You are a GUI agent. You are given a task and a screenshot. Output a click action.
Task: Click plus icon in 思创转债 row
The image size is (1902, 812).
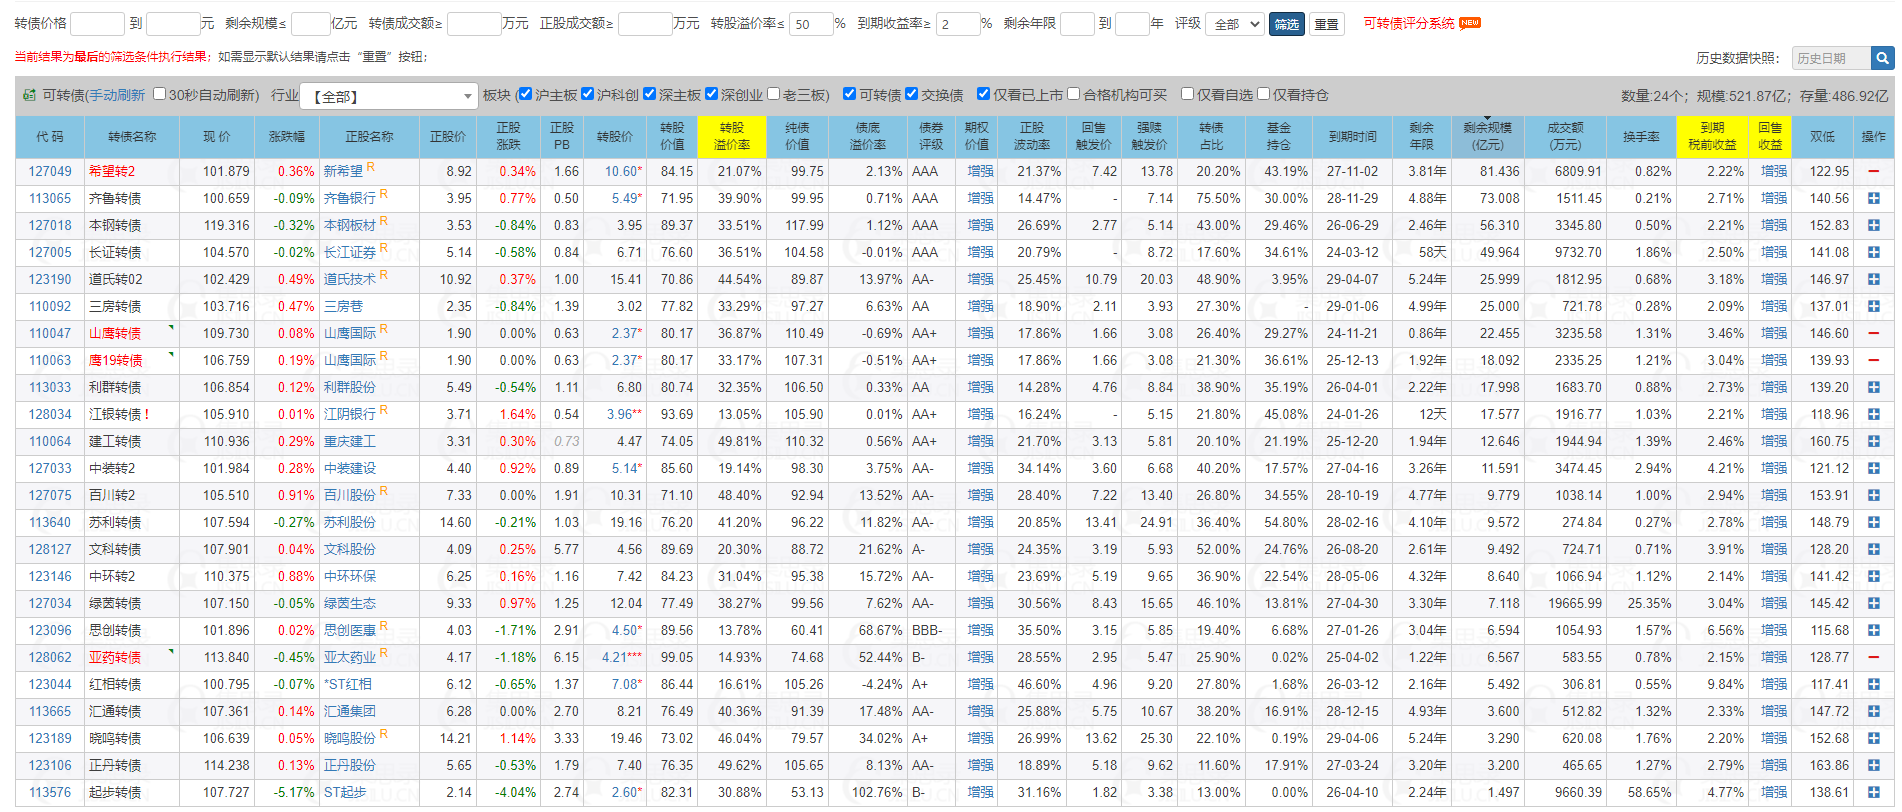[x=1873, y=631]
